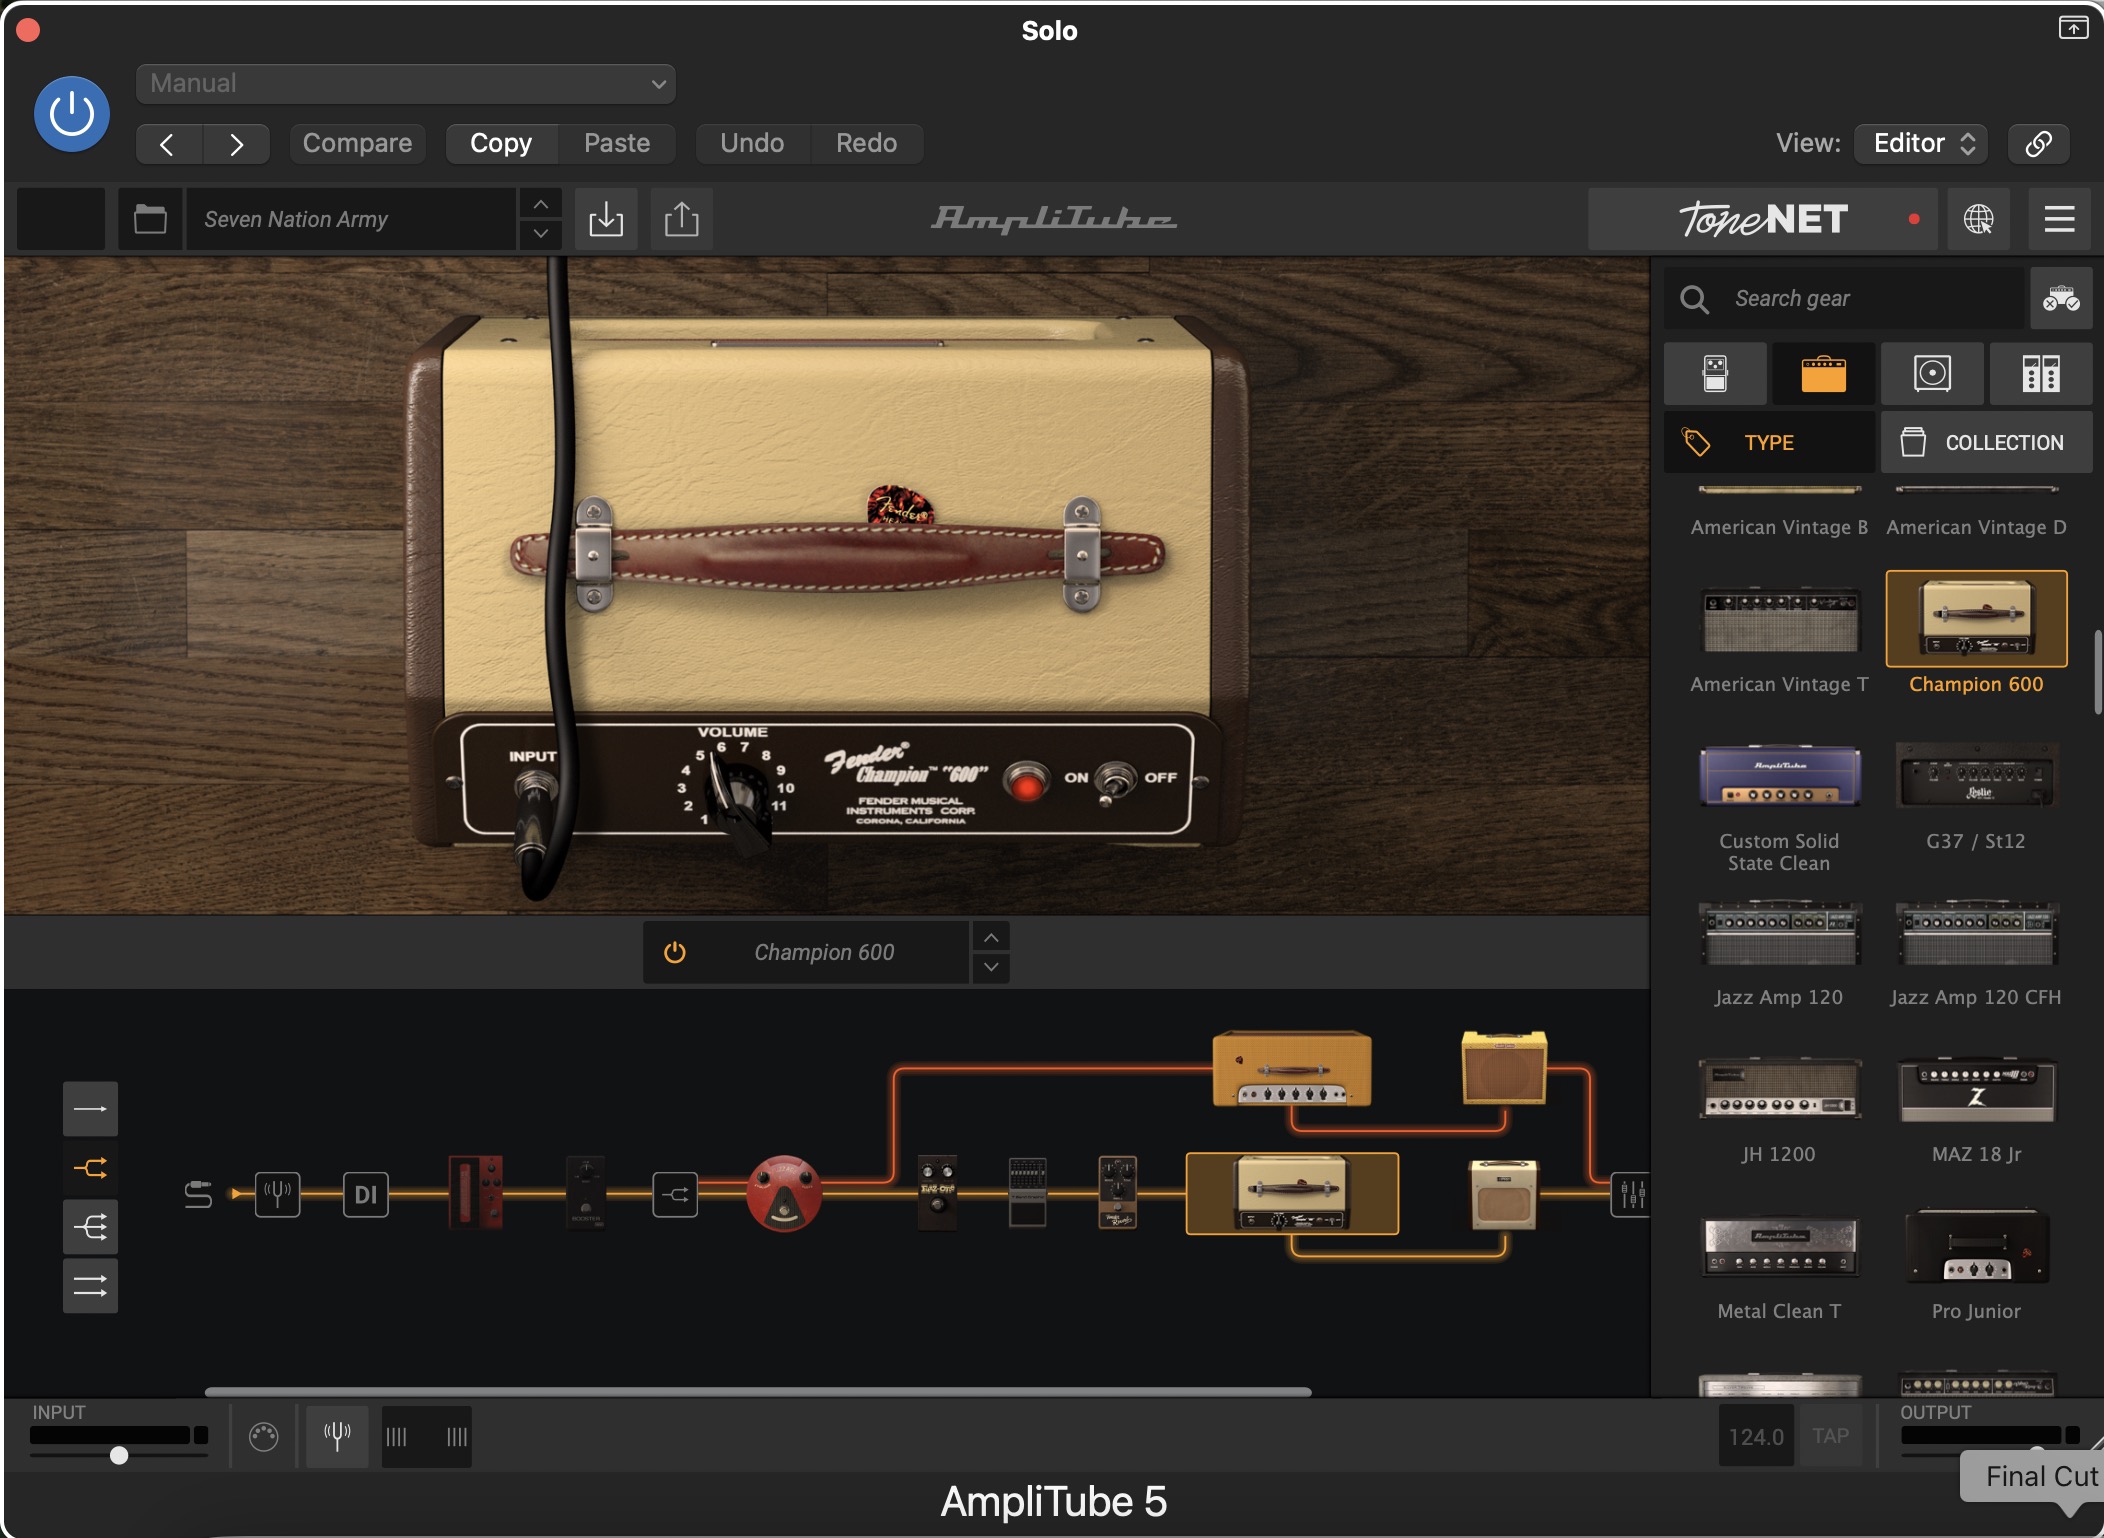Click the mixer block at chain end
Image resolution: width=2104 pixels, height=1538 pixels.
coord(1631,1194)
